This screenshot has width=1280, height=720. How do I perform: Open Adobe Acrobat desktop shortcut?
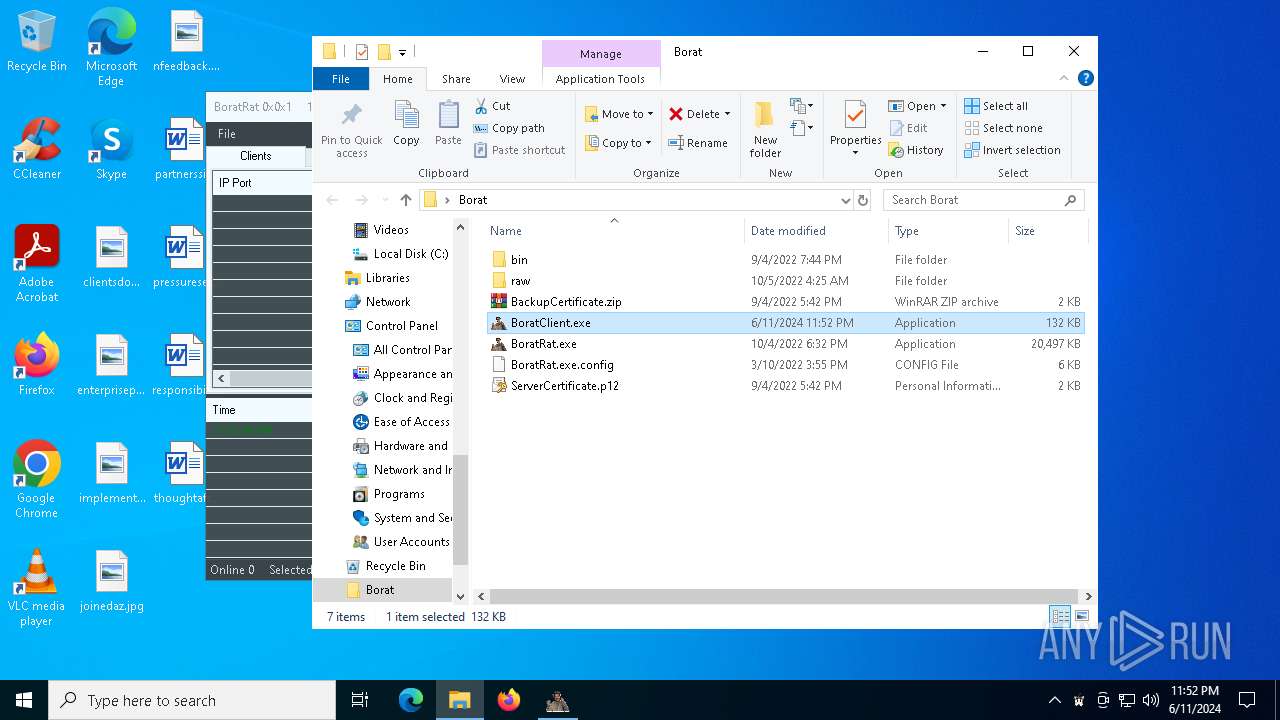click(x=37, y=264)
